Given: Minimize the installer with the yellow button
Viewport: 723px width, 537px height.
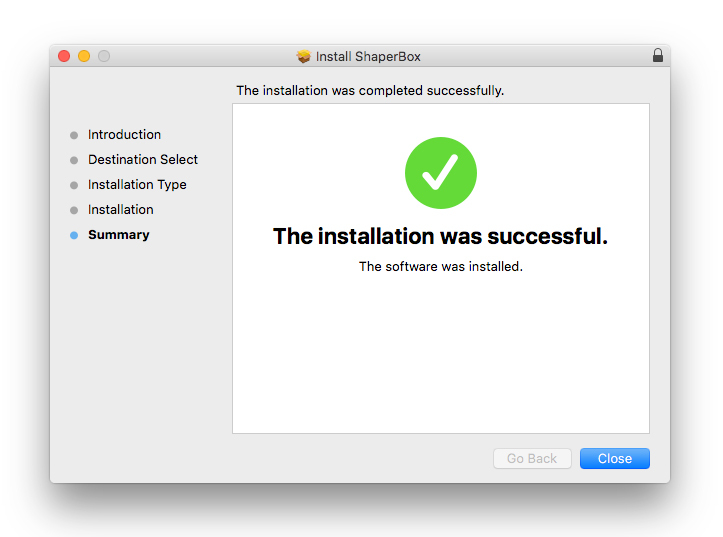Looking at the screenshot, I should pyautogui.click(x=84, y=56).
